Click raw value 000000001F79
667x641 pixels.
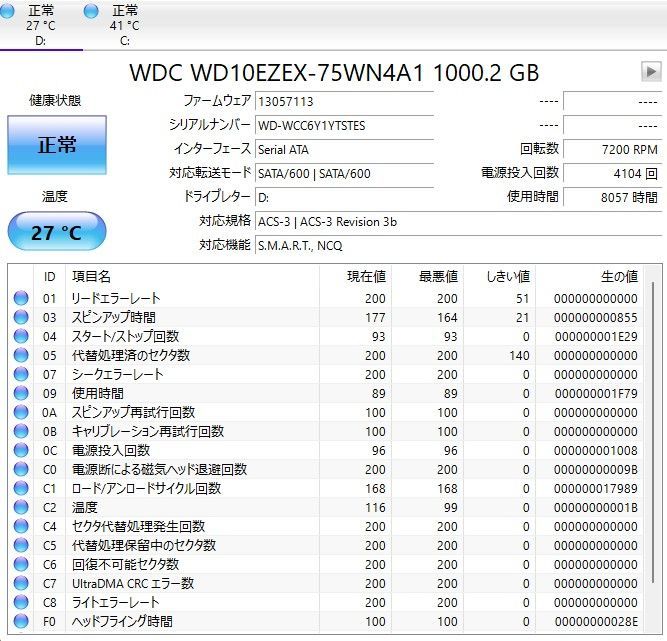[x=596, y=393]
